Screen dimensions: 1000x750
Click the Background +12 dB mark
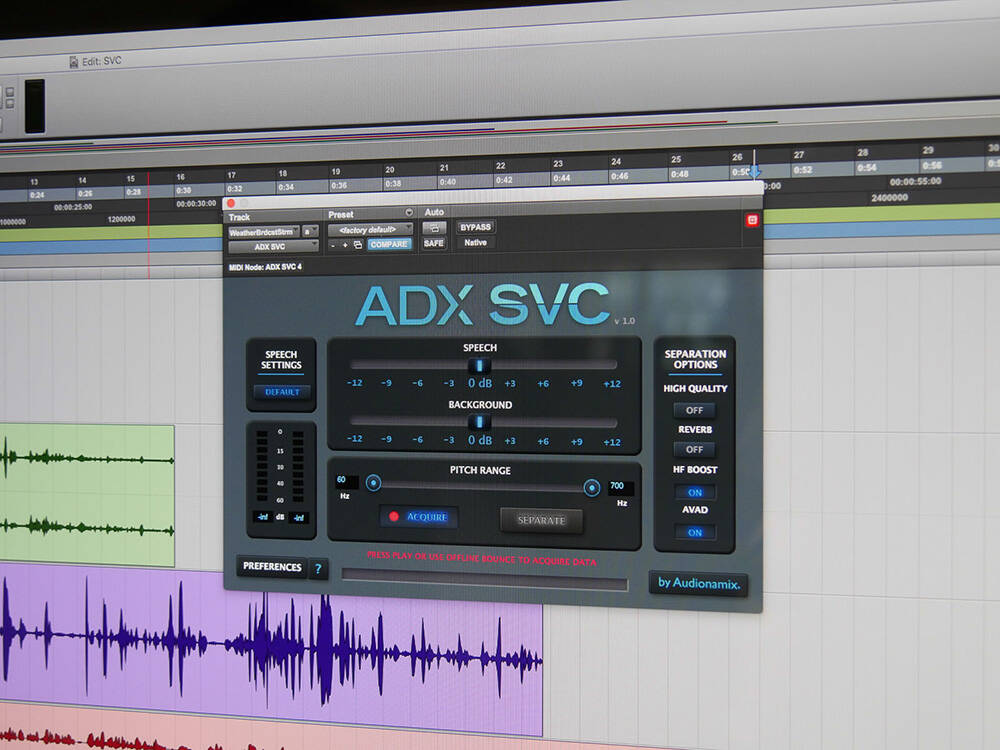(612, 442)
